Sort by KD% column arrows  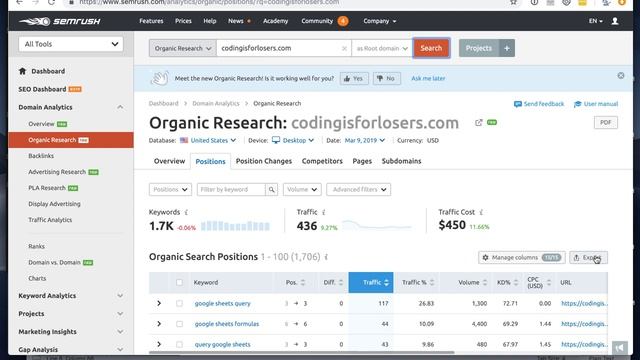point(516,282)
